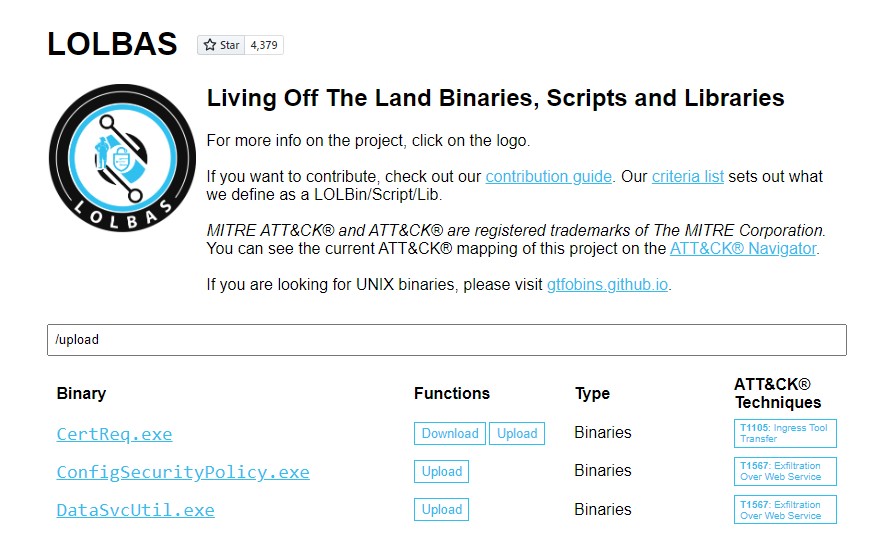892x539 pixels.
Task: Open the ATT&CK Navigator link
Action: [x=743, y=248]
